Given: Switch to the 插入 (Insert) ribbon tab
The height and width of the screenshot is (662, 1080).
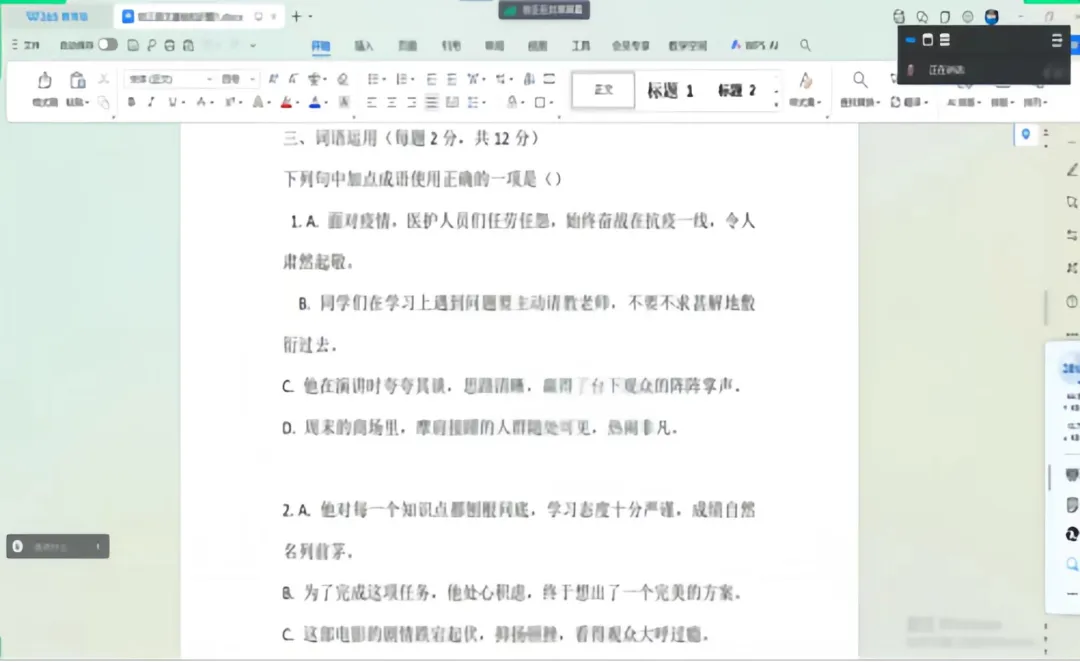Looking at the screenshot, I should click(x=364, y=46).
